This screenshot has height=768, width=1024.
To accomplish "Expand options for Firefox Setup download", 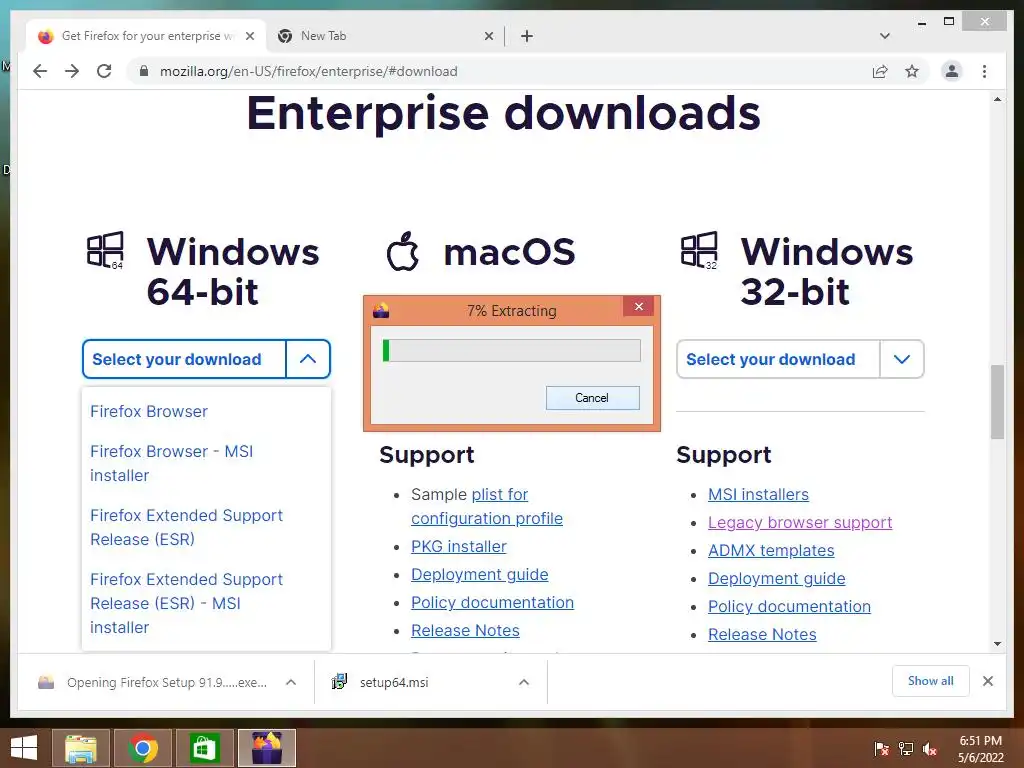I will [291, 682].
